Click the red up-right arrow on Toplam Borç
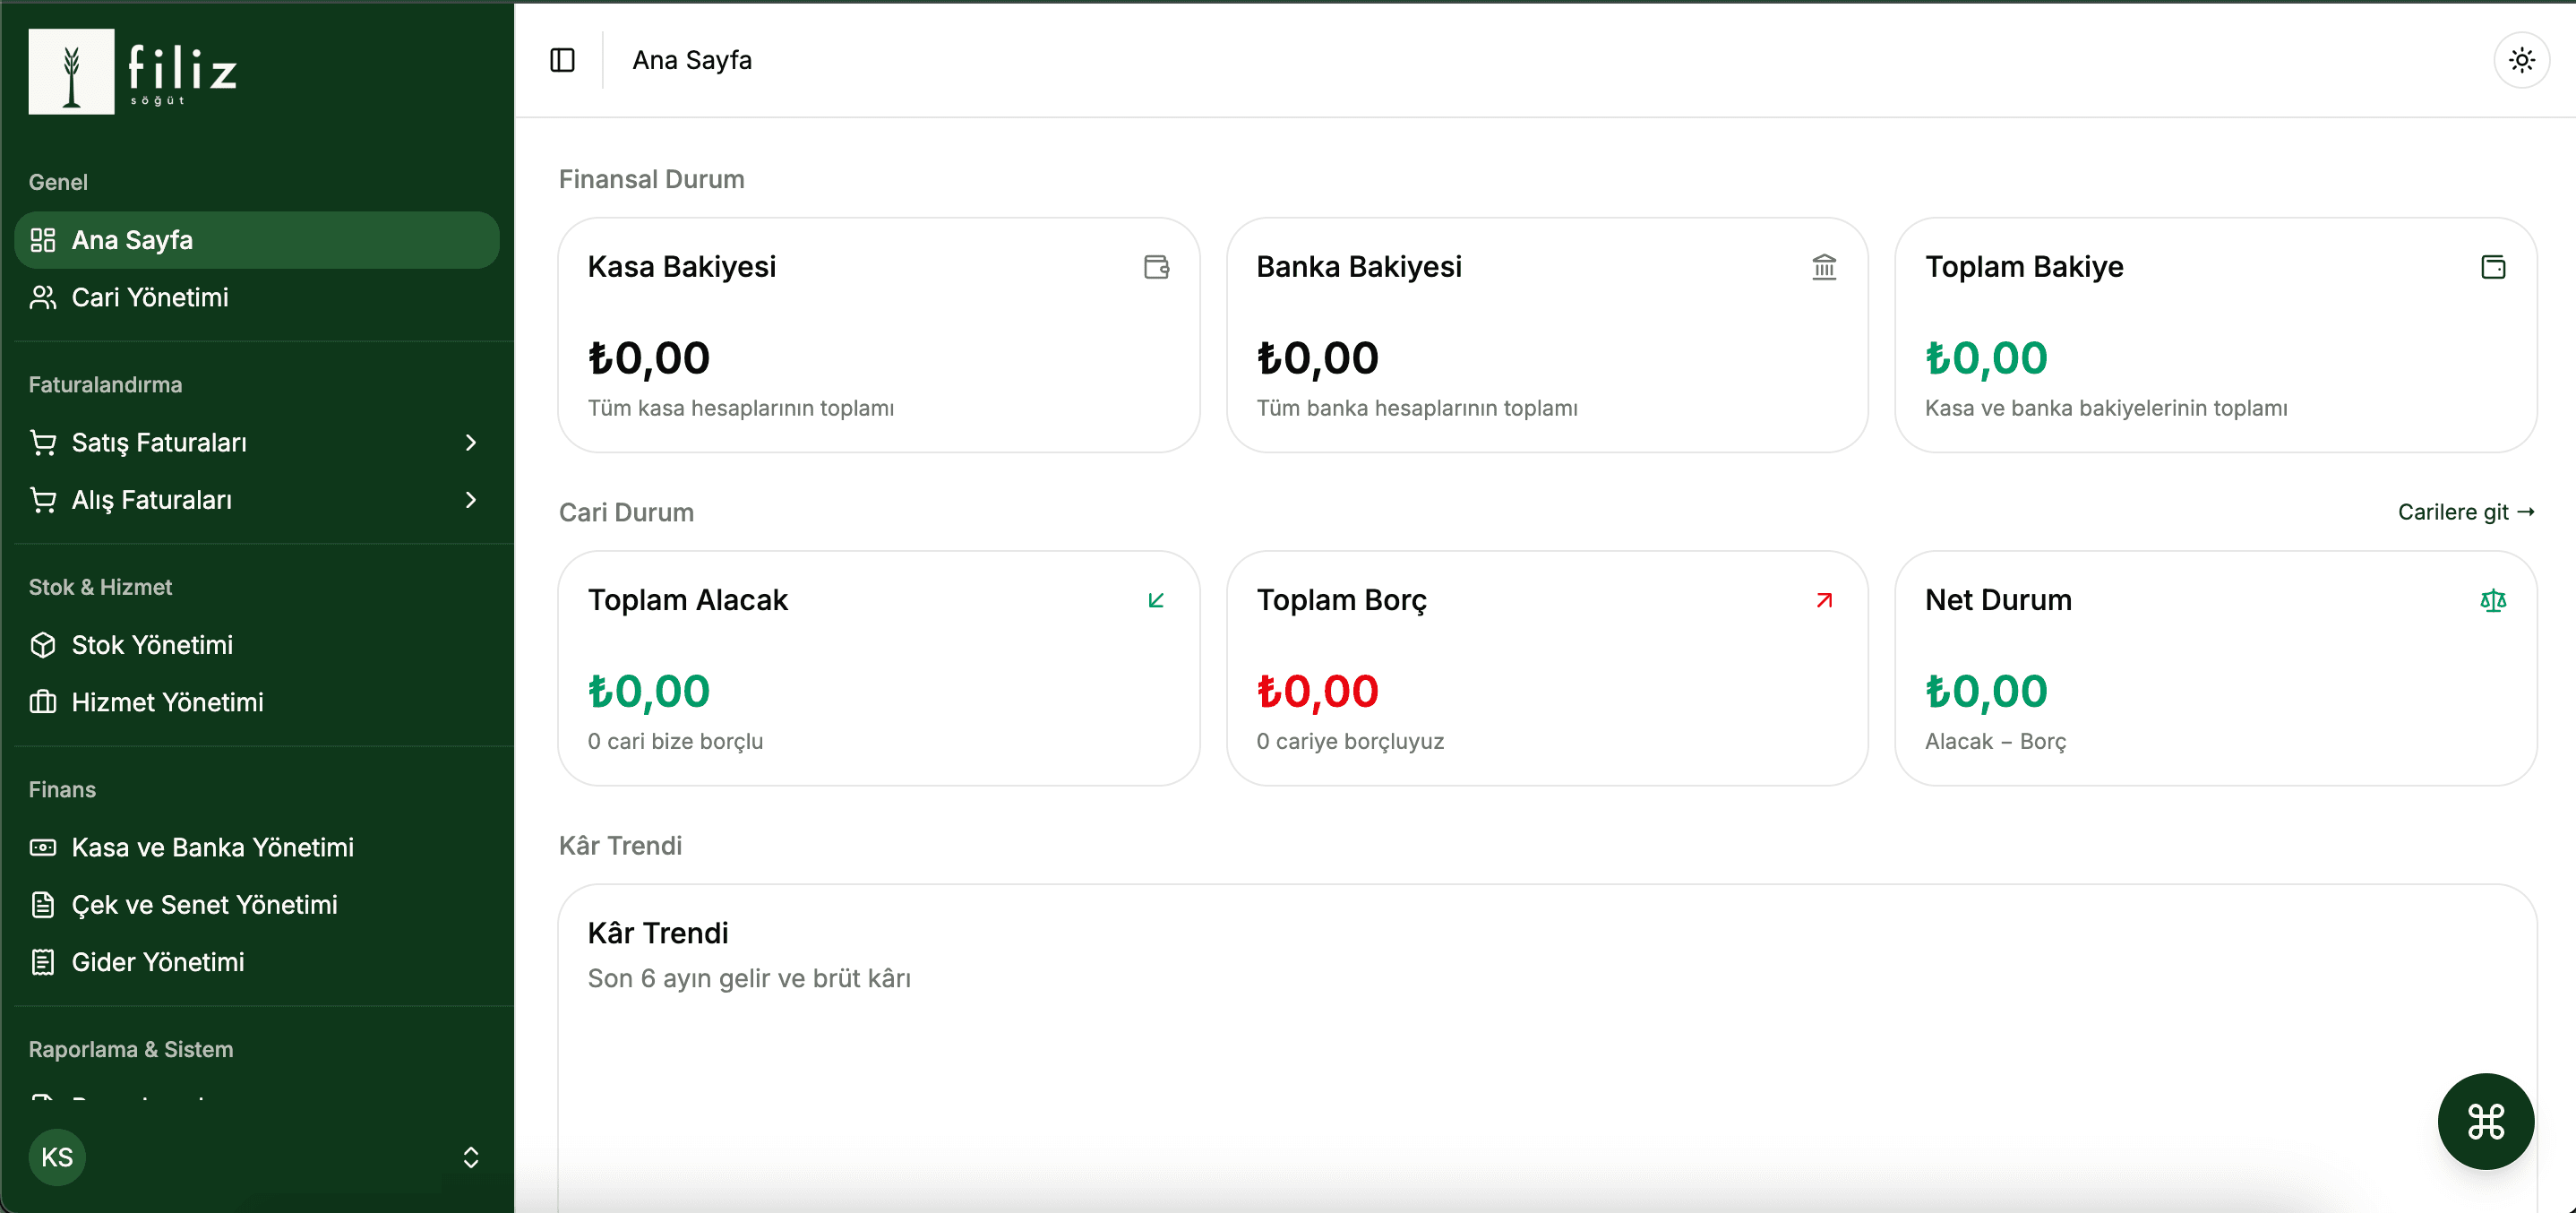The image size is (2576, 1213). pos(1824,600)
